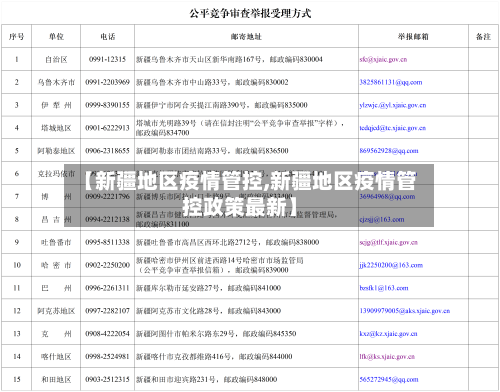Click the 伊犁州 row email link
This screenshot has height=392, width=500.
coord(393,105)
